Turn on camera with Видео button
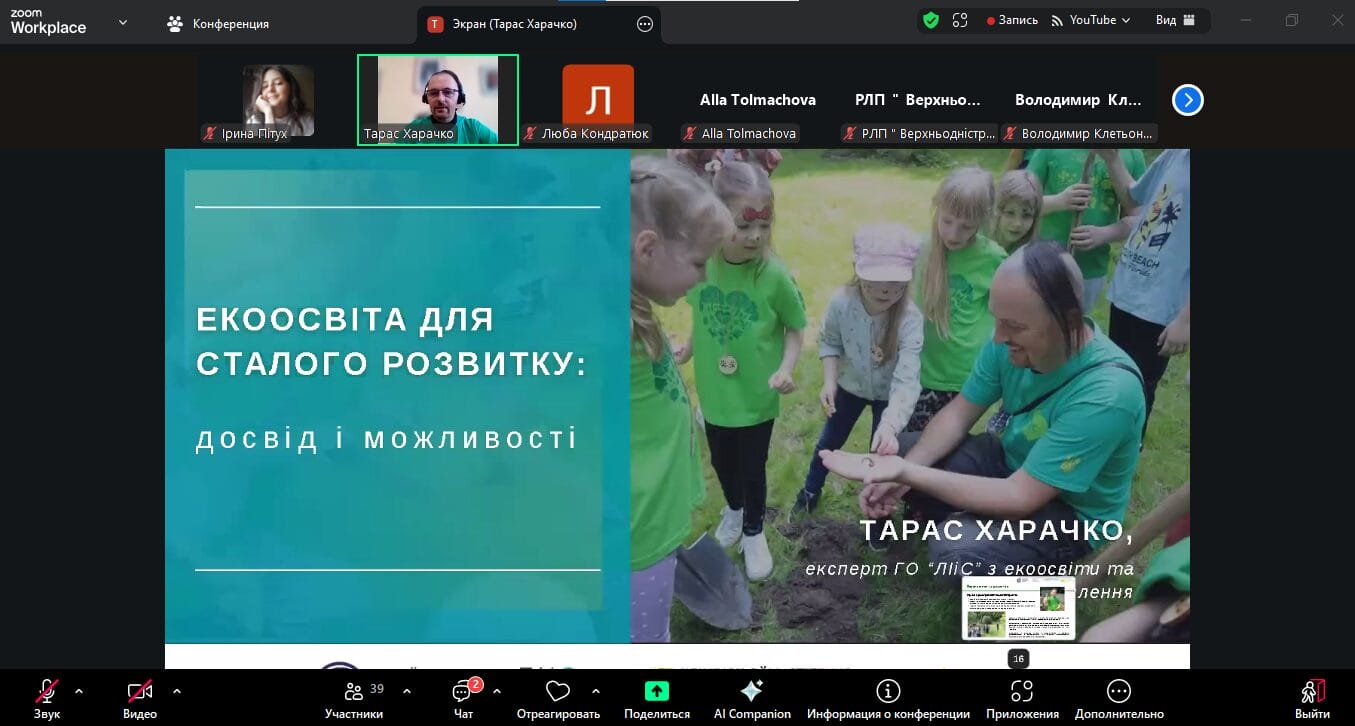 [x=140, y=692]
